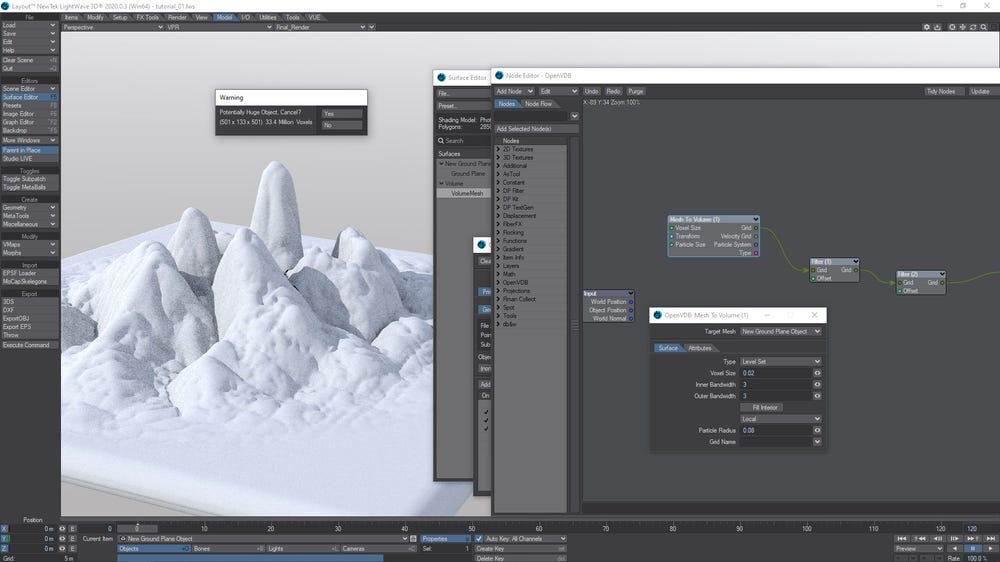
Task: Click the Particle Radius envelope icon
Action: pyautogui.click(x=817, y=431)
